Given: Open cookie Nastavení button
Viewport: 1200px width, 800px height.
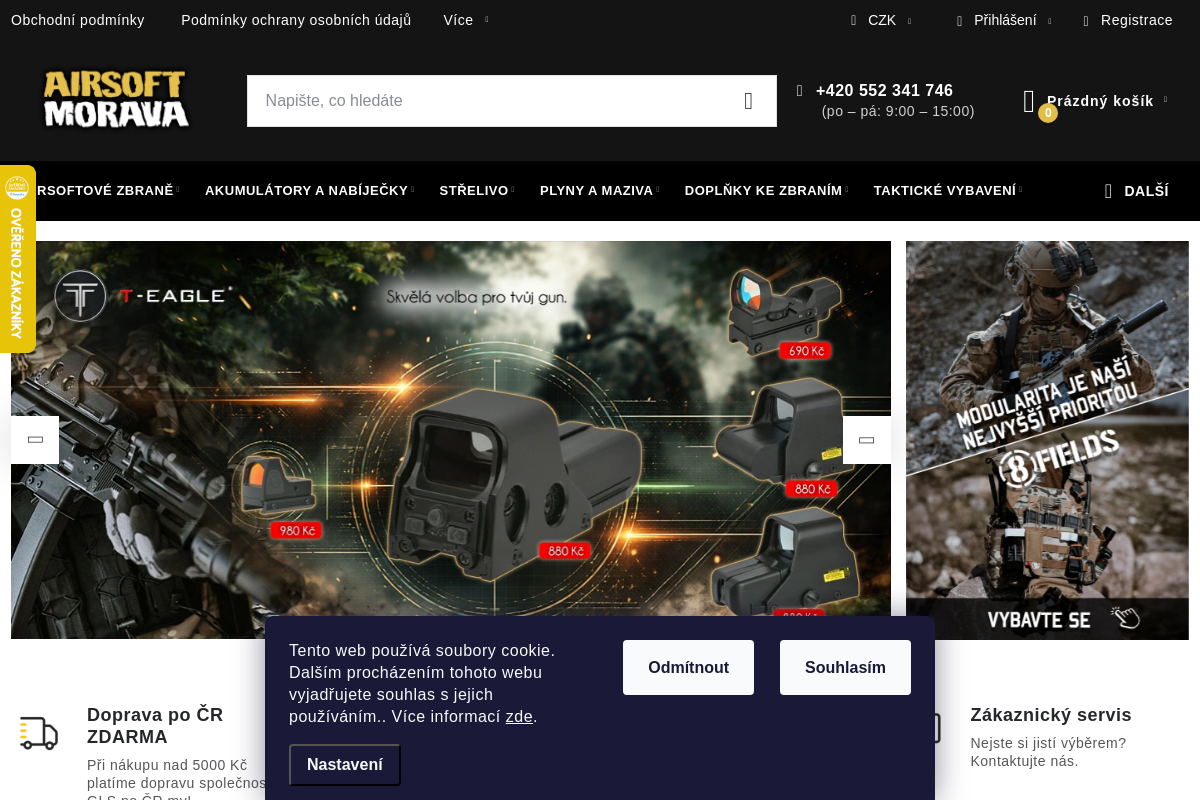Looking at the screenshot, I should (x=345, y=765).
